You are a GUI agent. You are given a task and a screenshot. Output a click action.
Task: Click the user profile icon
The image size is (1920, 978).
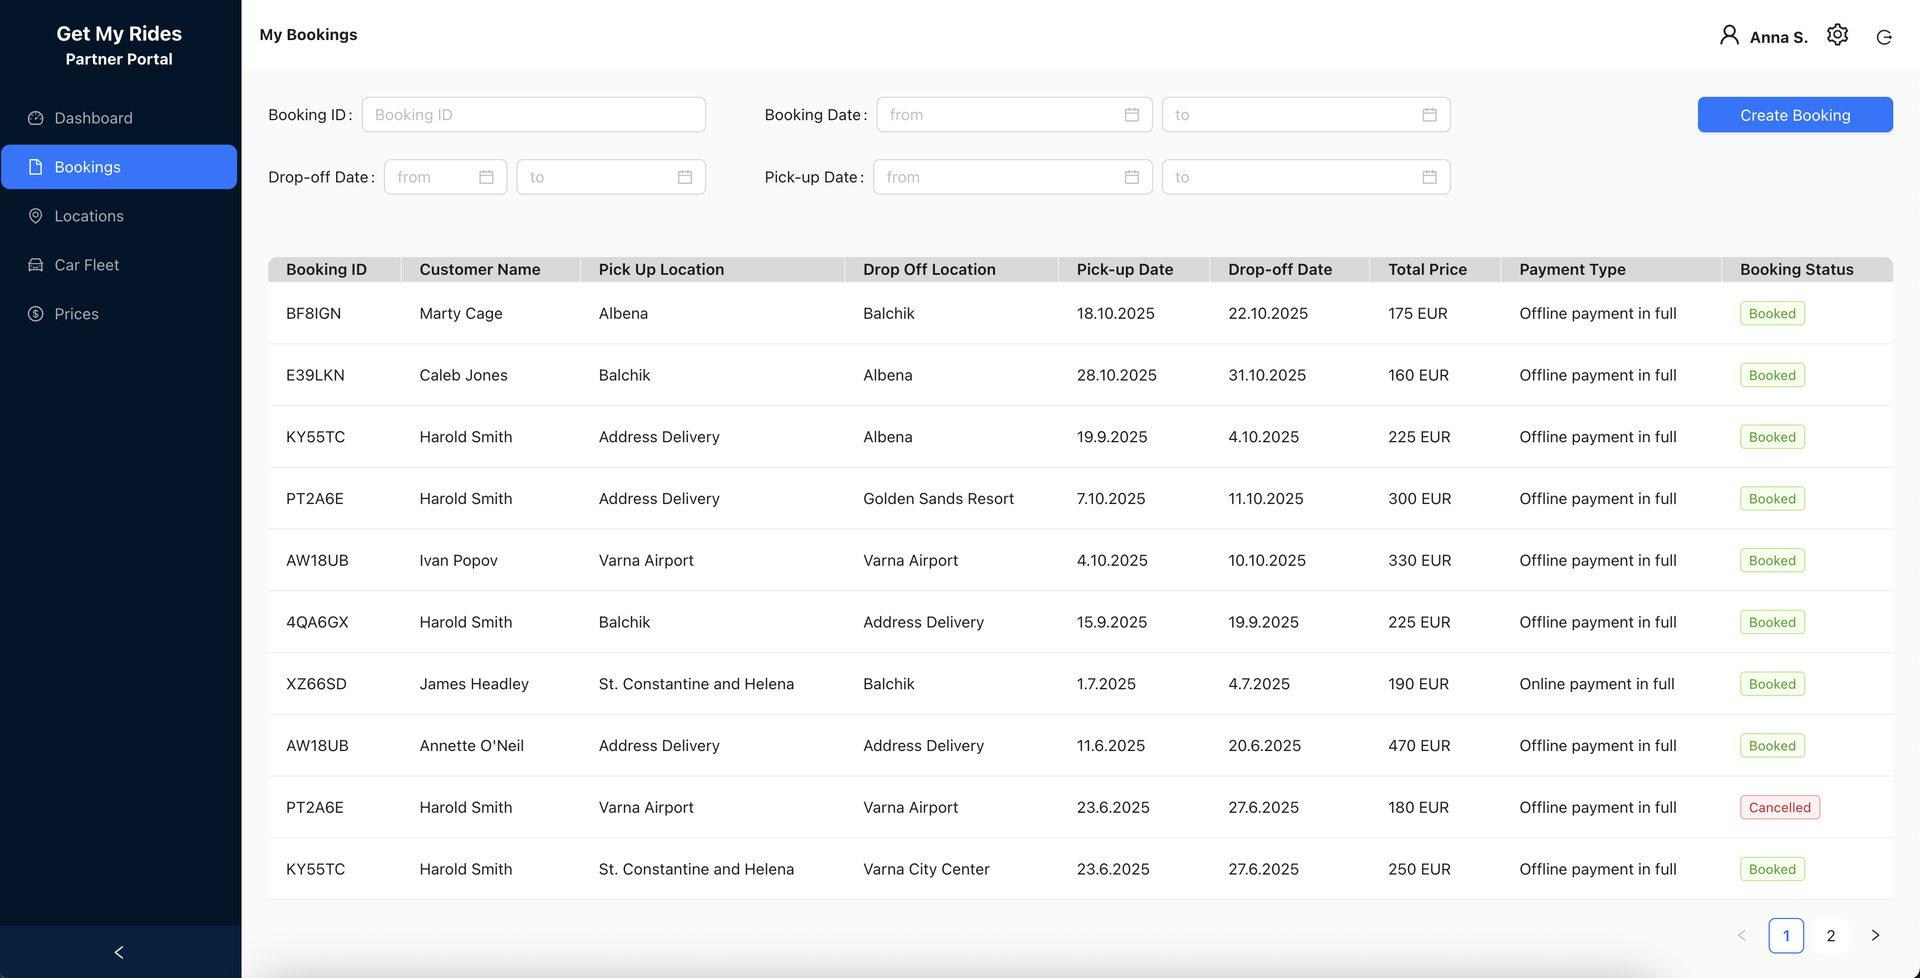tap(1729, 35)
